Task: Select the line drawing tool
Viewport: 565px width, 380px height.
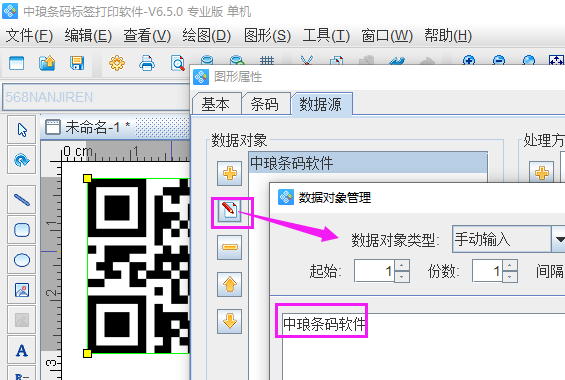Action: click(22, 200)
